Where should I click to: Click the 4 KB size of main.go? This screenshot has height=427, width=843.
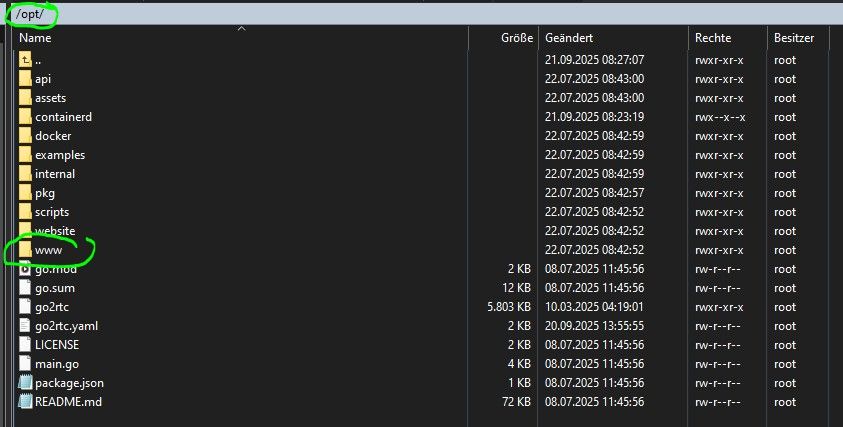(x=519, y=364)
